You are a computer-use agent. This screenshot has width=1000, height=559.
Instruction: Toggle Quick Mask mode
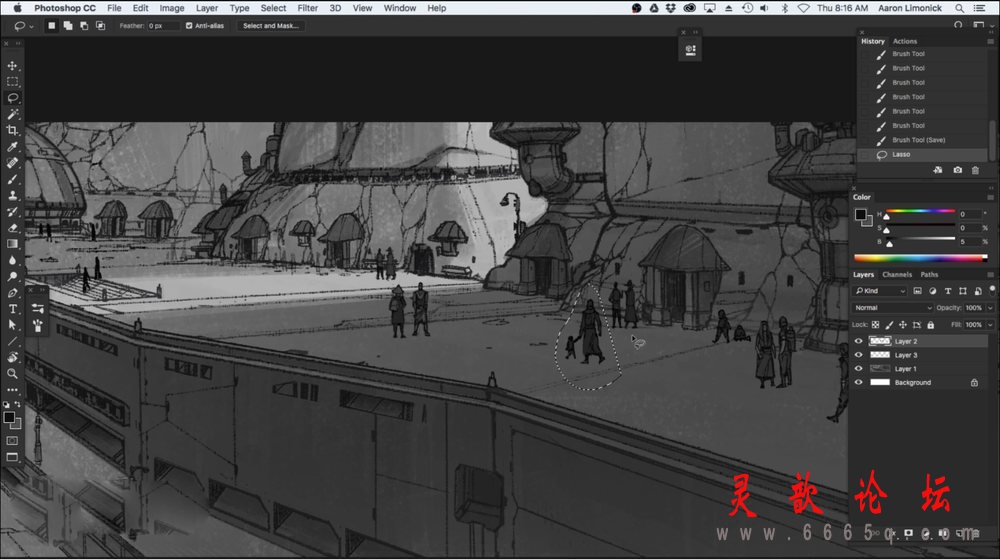pos(12,440)
